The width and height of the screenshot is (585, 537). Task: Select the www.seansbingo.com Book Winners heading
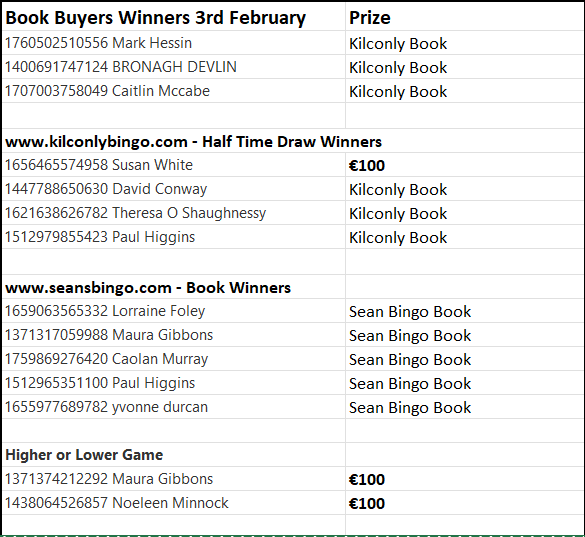coord(148,288)
